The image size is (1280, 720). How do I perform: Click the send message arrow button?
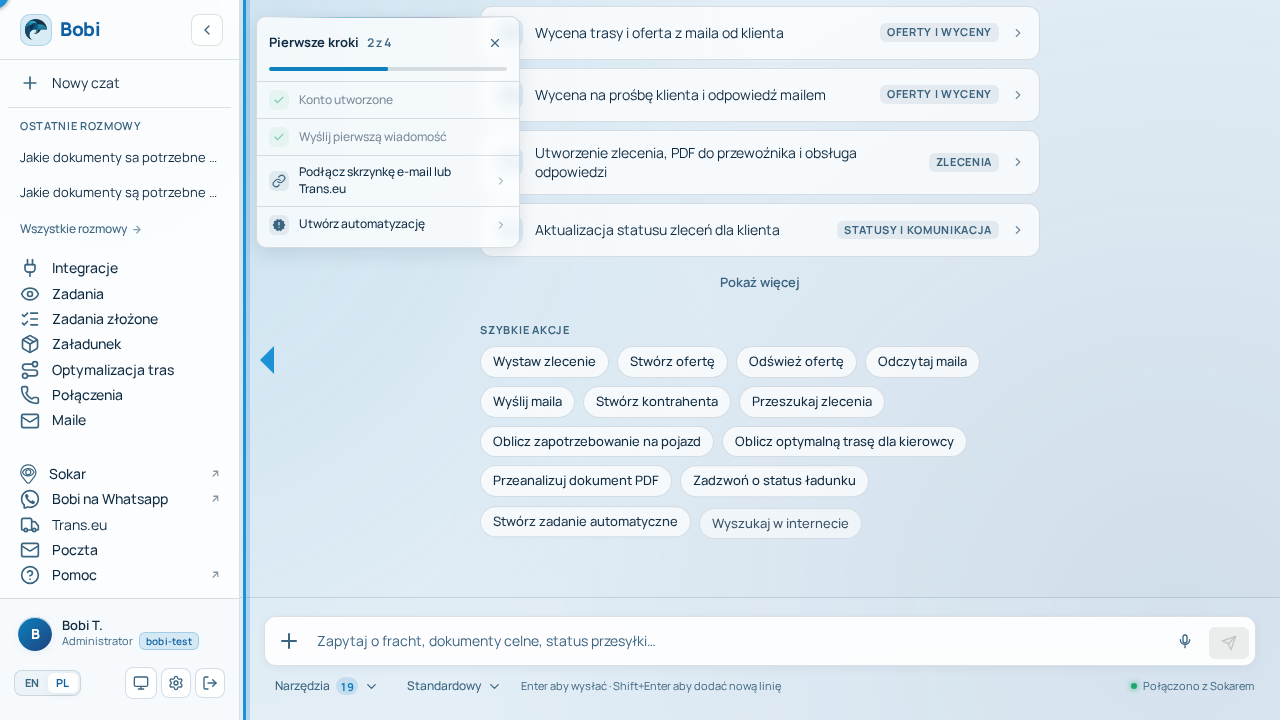(x=1229, y=643)
